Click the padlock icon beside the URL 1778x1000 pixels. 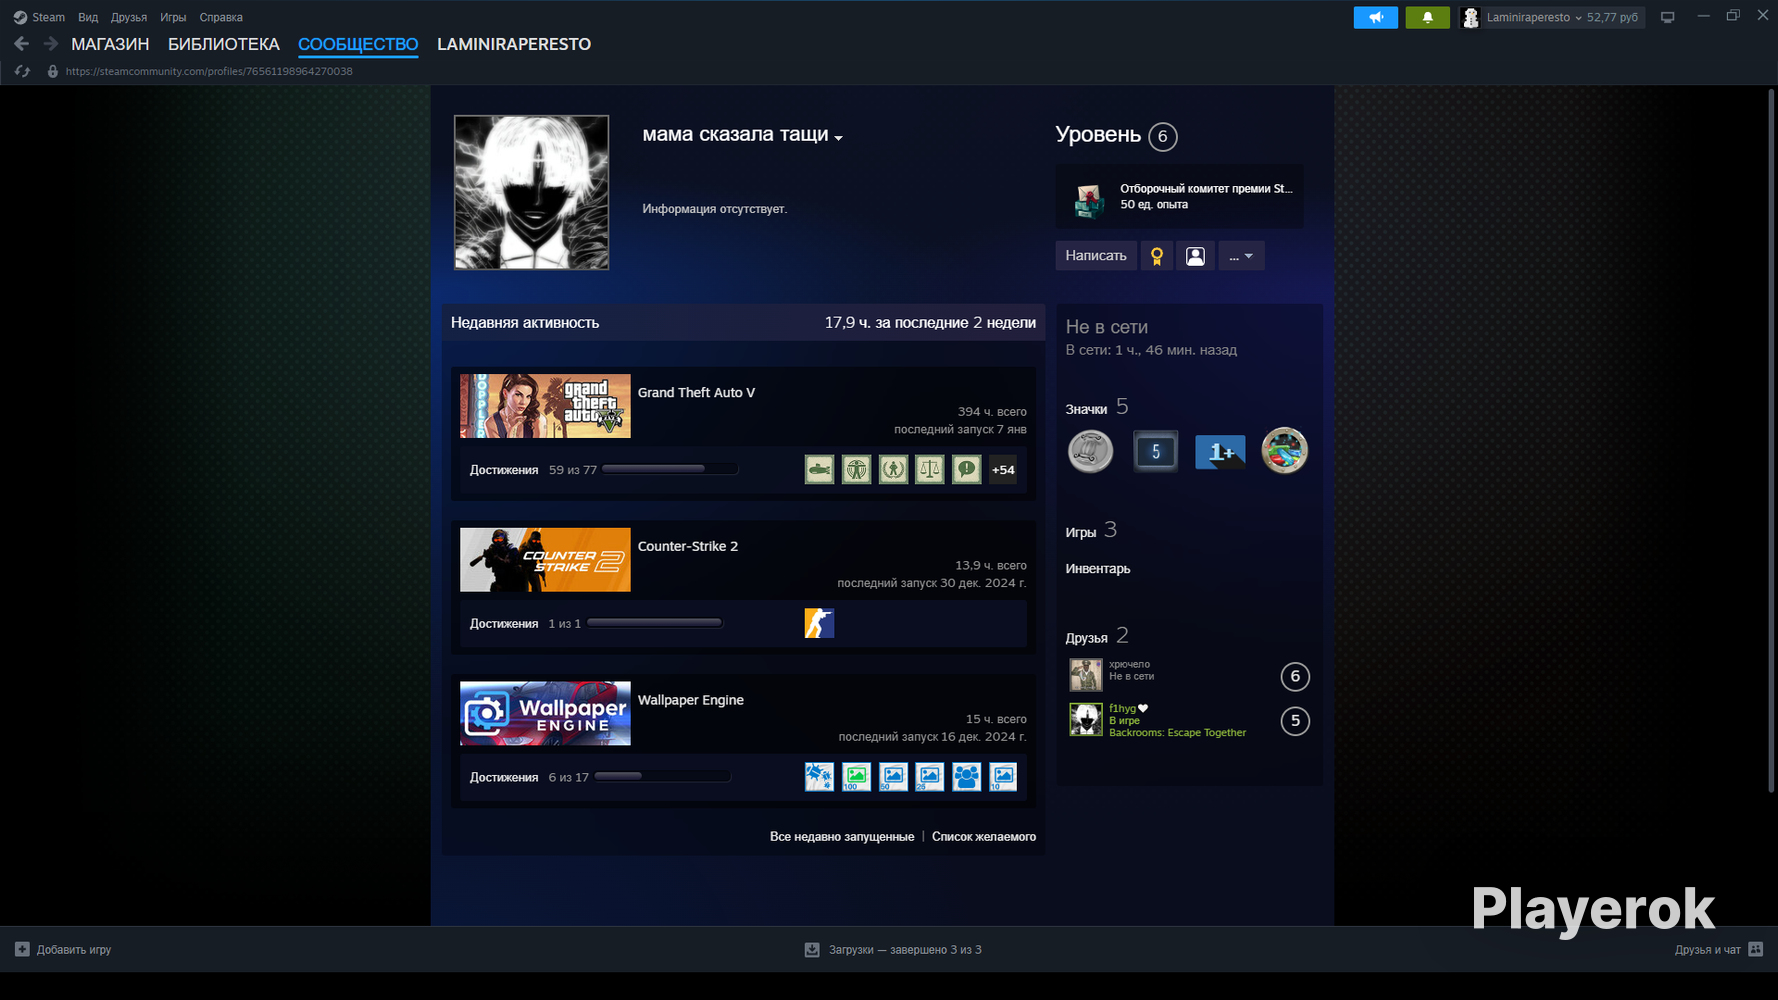pyautogui.click(x=53, y=71)
